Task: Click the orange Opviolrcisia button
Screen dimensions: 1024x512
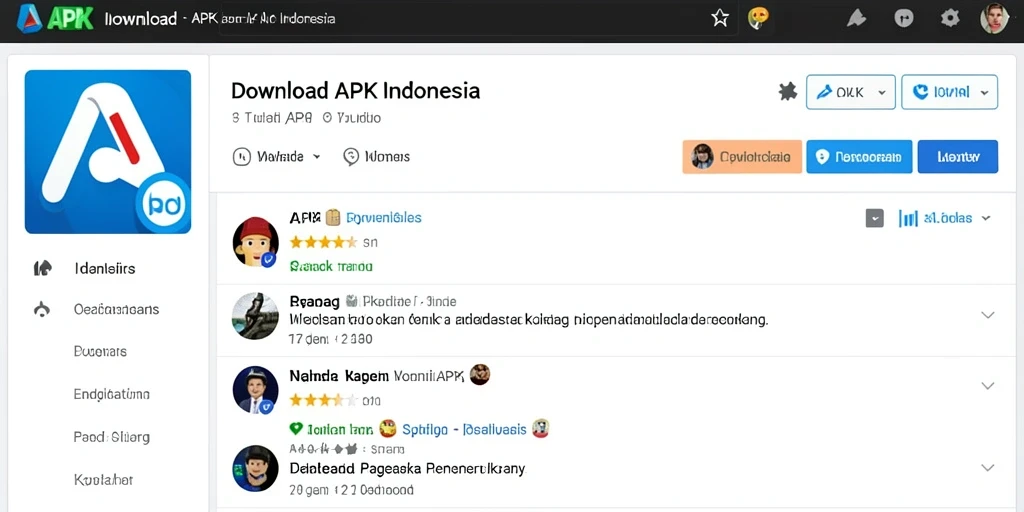Action: click(x=742, y=157)
